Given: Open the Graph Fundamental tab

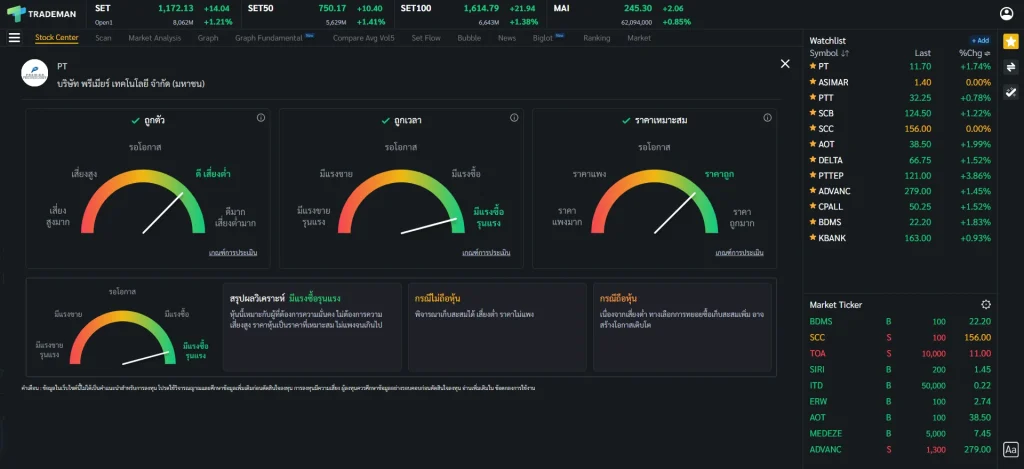Looking at the screenshot, I should [x=269, y=38].
